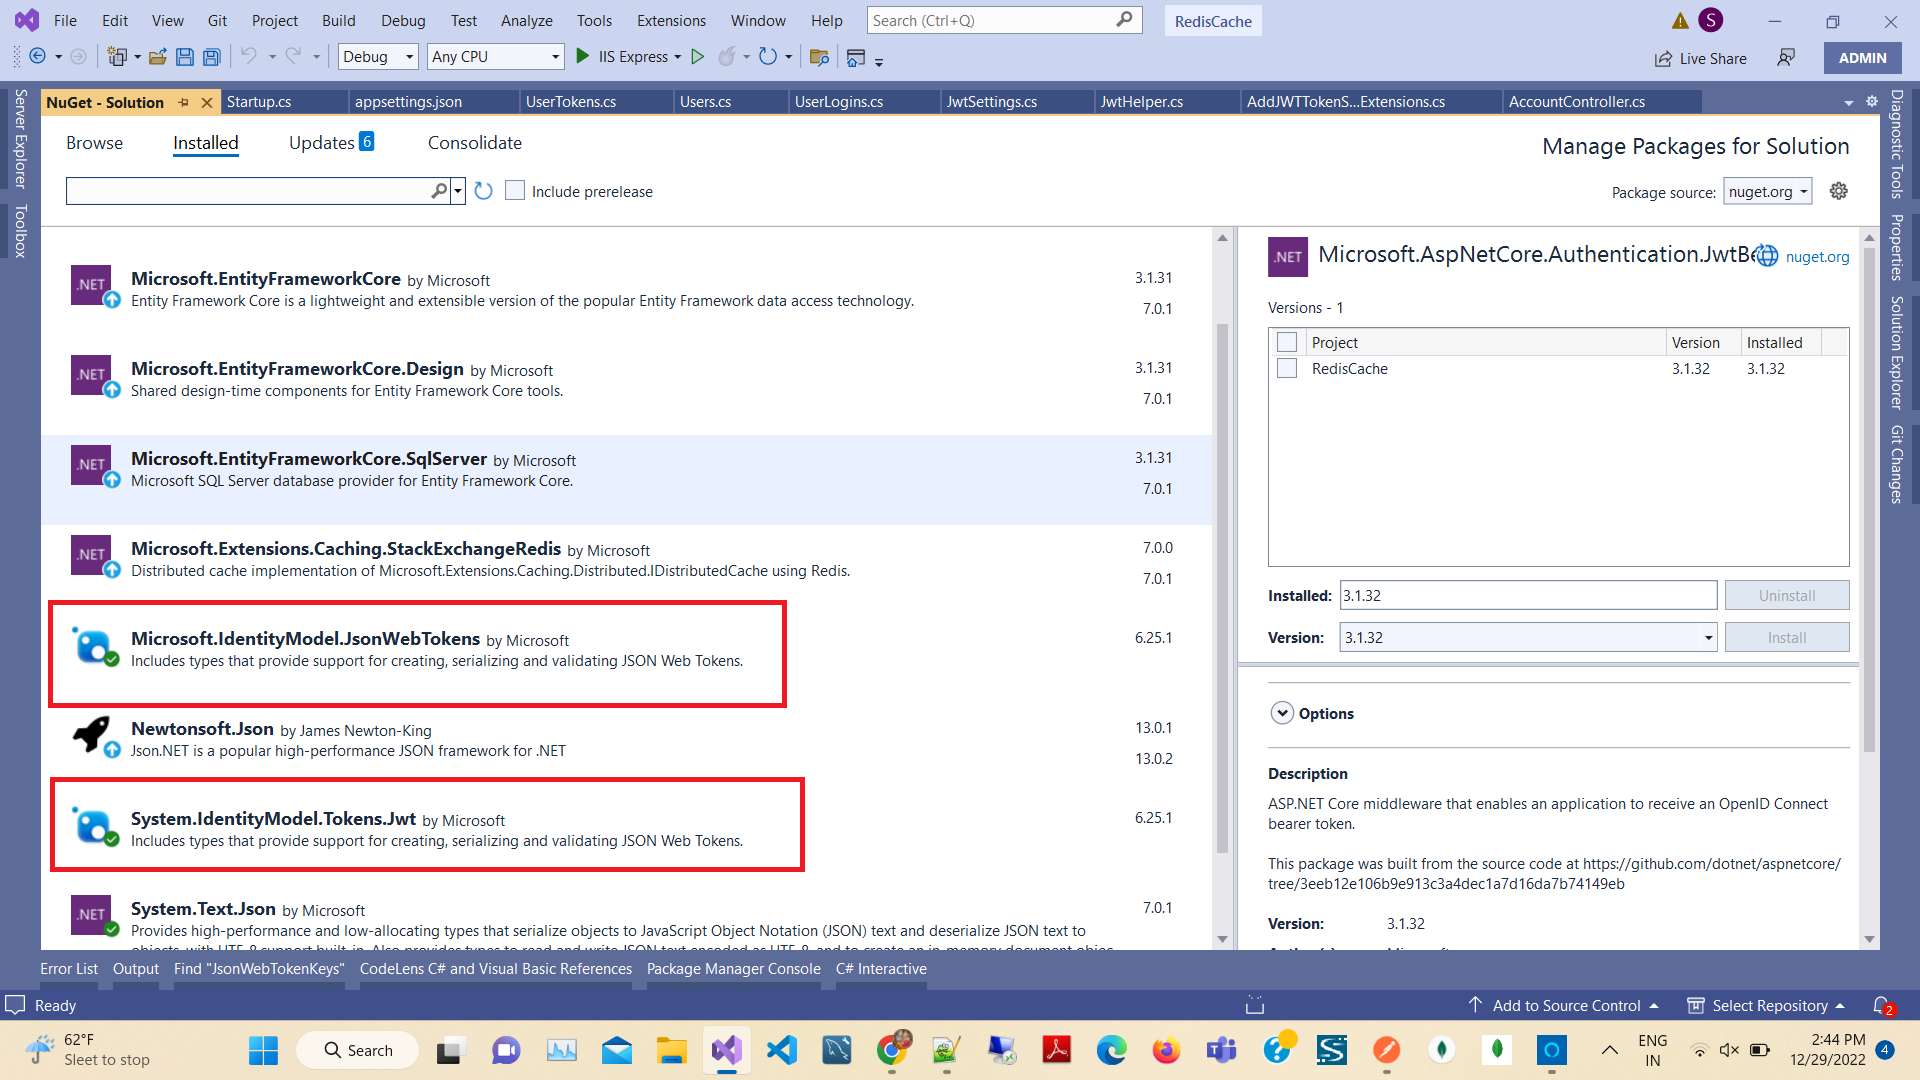
Task: Pin the NuGet - Solution tab
Action: click(184, 102)
